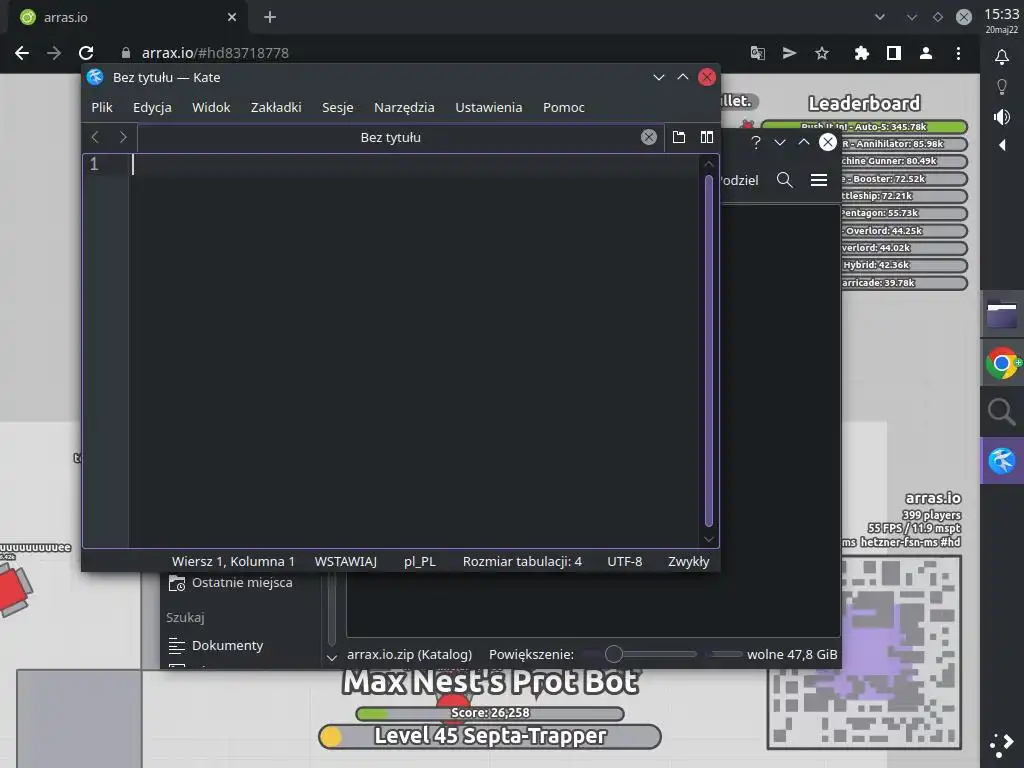The image size is (1024, 768).
Task: Click the browser address bar URL
Action: tap(216, 53)
